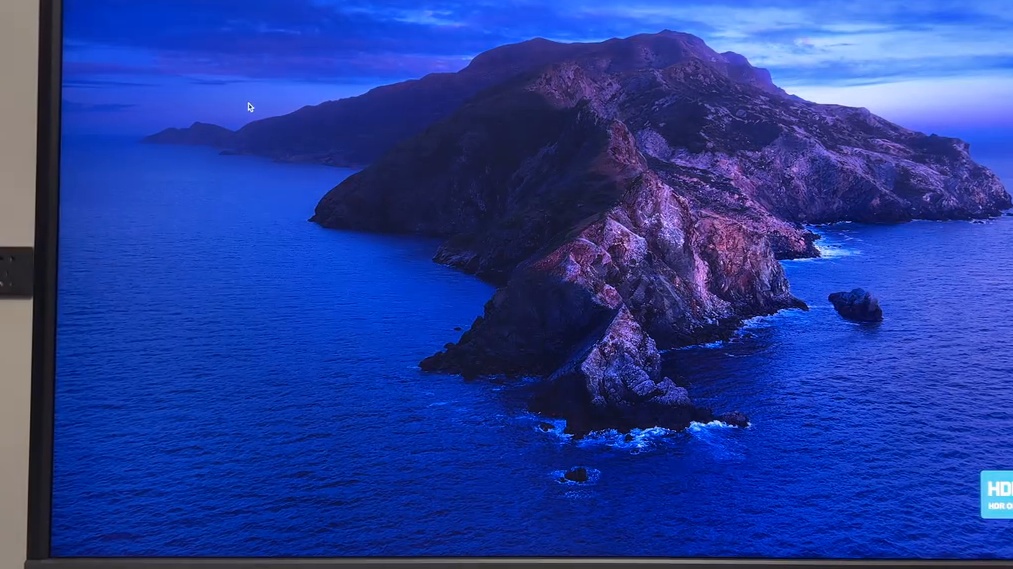The image size is (1013, 569).
Task: Click the distant headland on the left horizon
Action: pyautogui.click(x=190, y=133)
